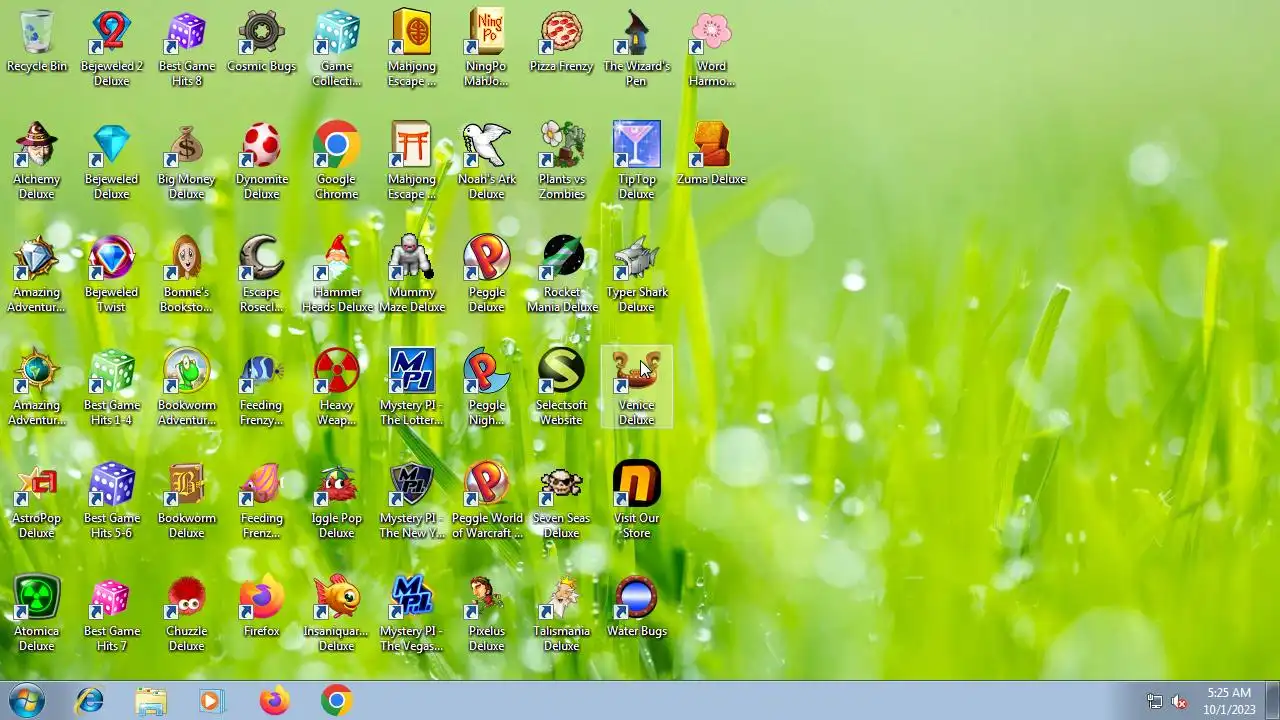Click the Rocket Mania Deluxe icon
Screen dimensions: 1280x720
click(x=561, y=258)
